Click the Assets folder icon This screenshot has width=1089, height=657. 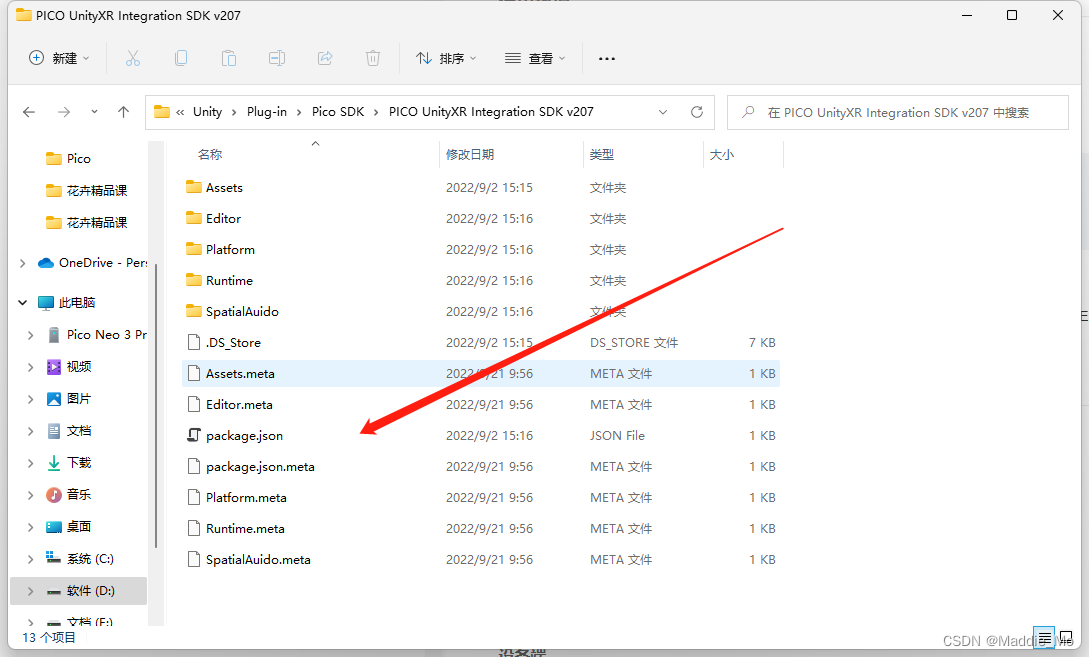(x=194, y=187)
